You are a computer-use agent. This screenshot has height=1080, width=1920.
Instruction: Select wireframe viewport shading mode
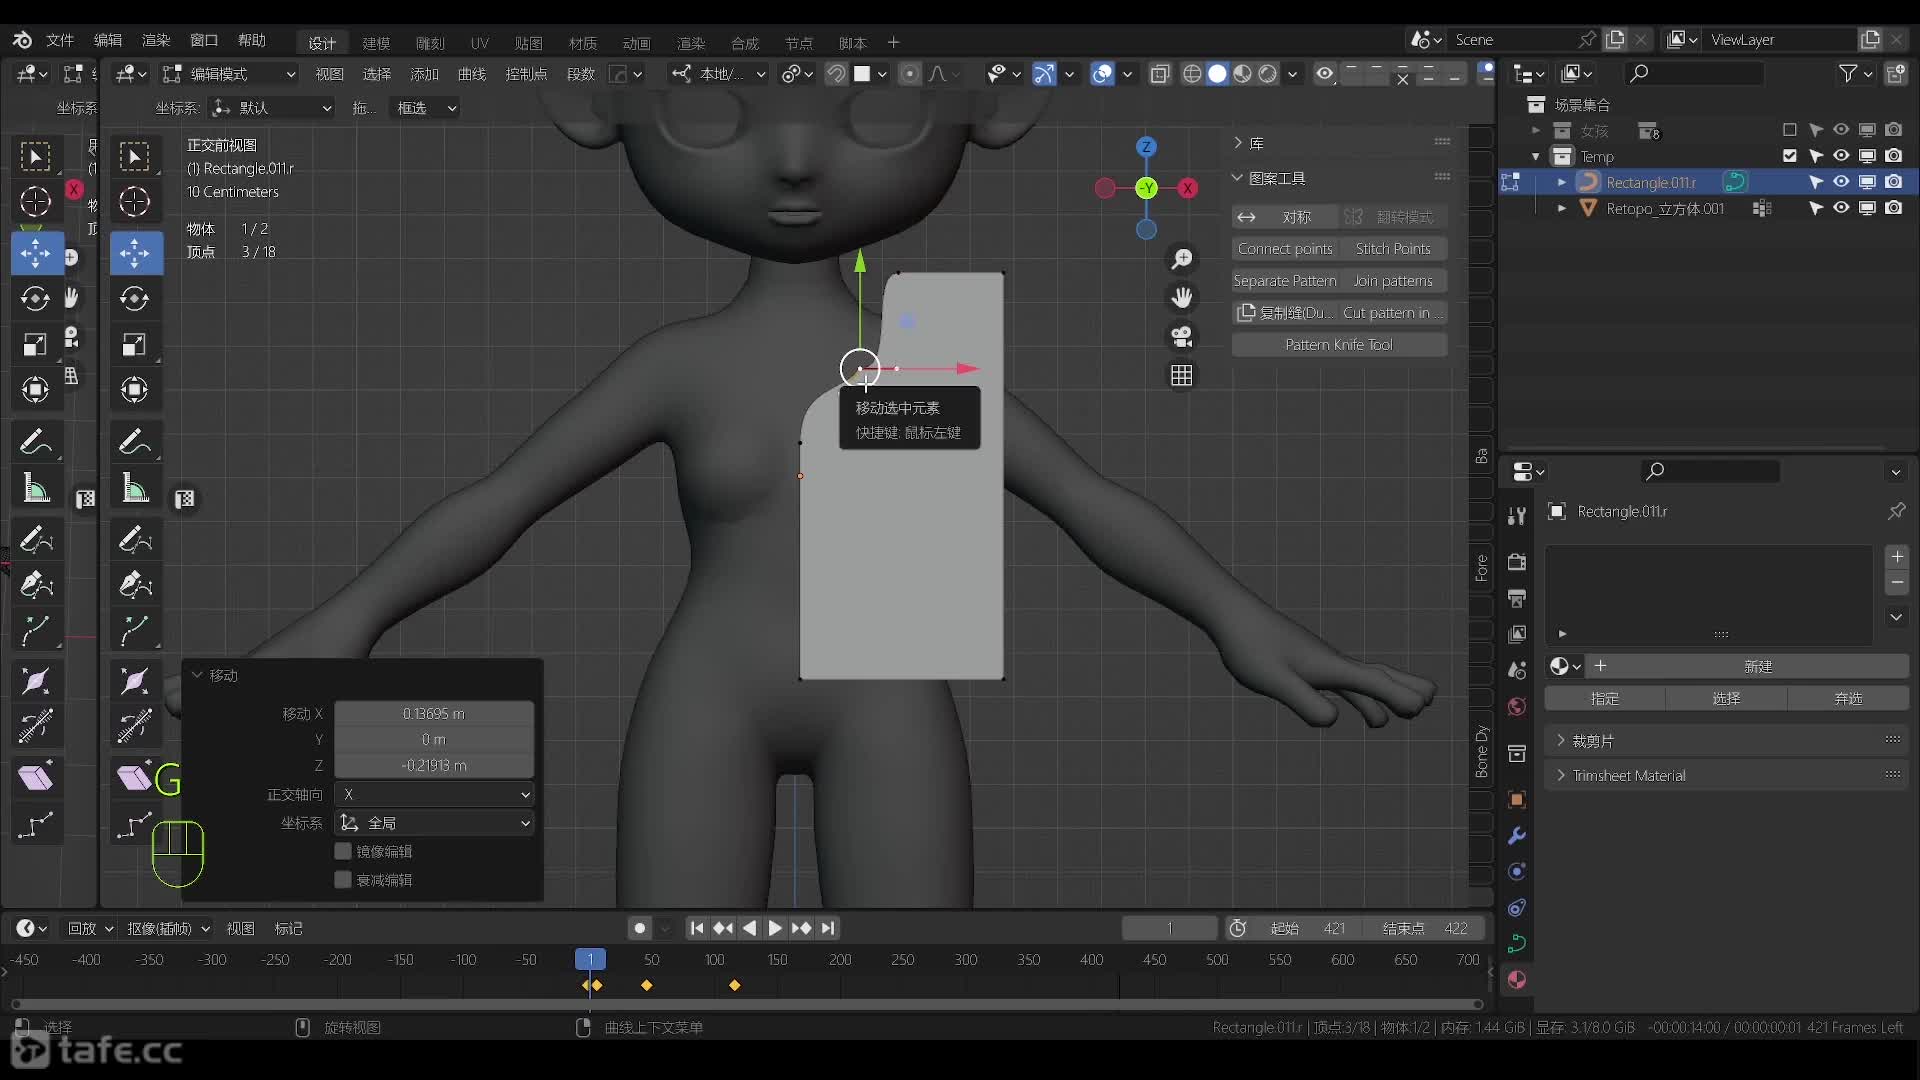pyautogui.click(x=1192, y=74)
